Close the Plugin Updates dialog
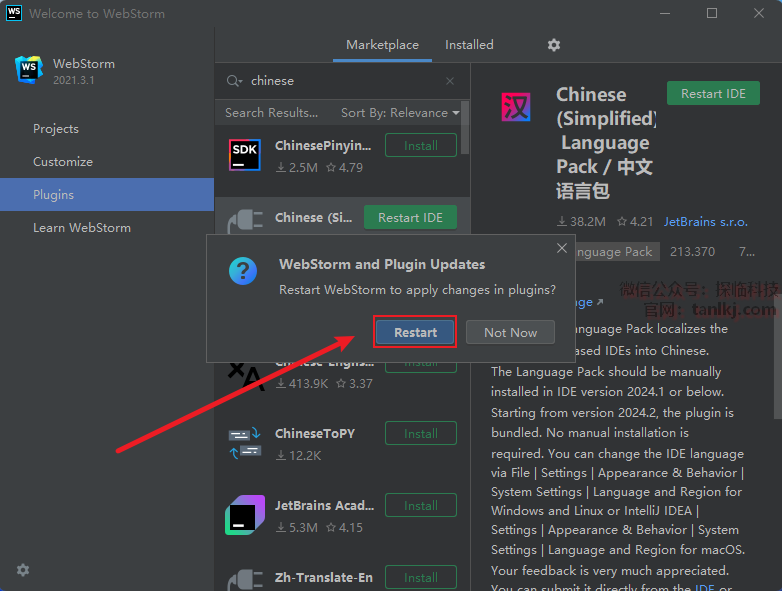 562,248
